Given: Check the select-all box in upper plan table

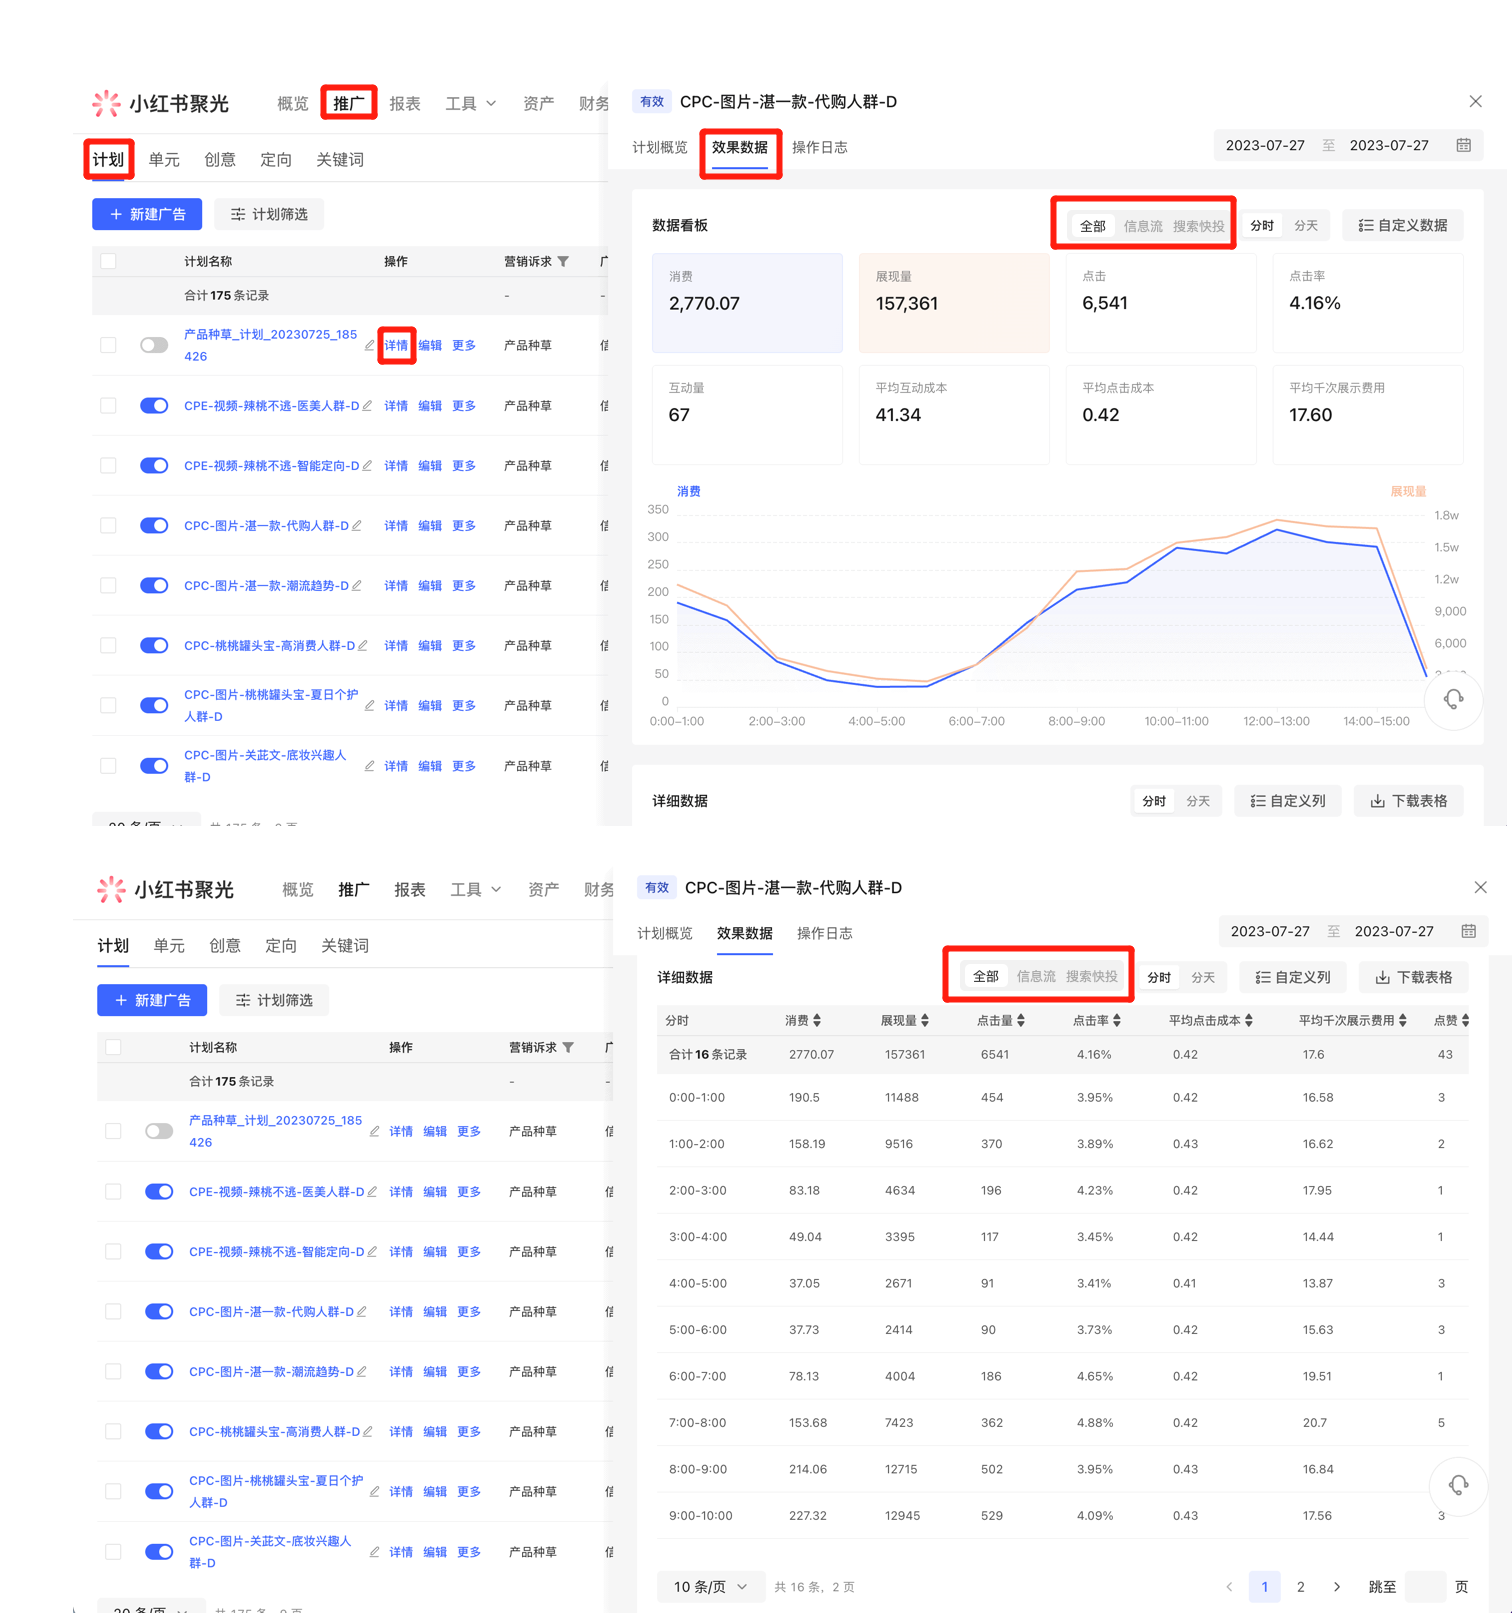Looking at the screenshot, I should click(109, 261).
